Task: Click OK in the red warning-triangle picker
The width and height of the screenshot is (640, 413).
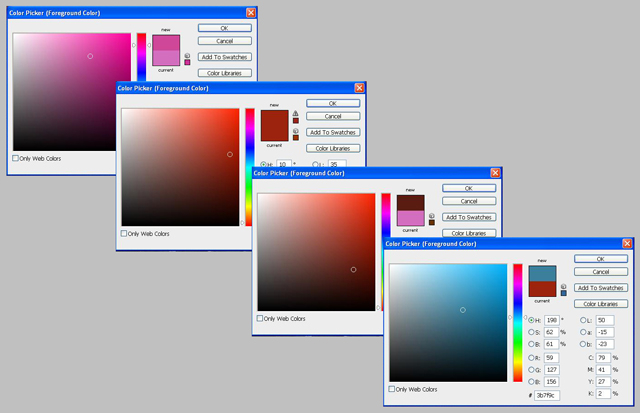Action: click(x=333, y=103)
